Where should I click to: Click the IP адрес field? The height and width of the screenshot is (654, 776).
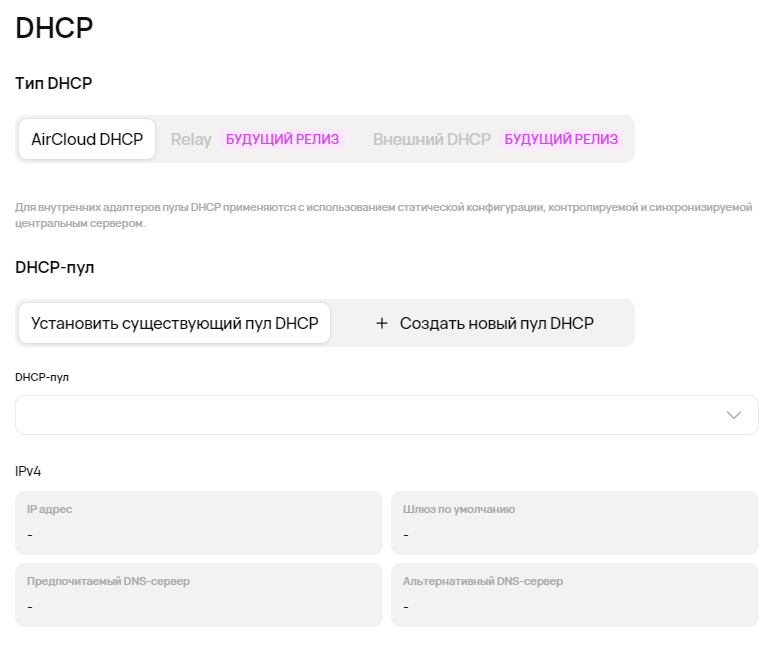pyautogui.click(x=199, y=523)
